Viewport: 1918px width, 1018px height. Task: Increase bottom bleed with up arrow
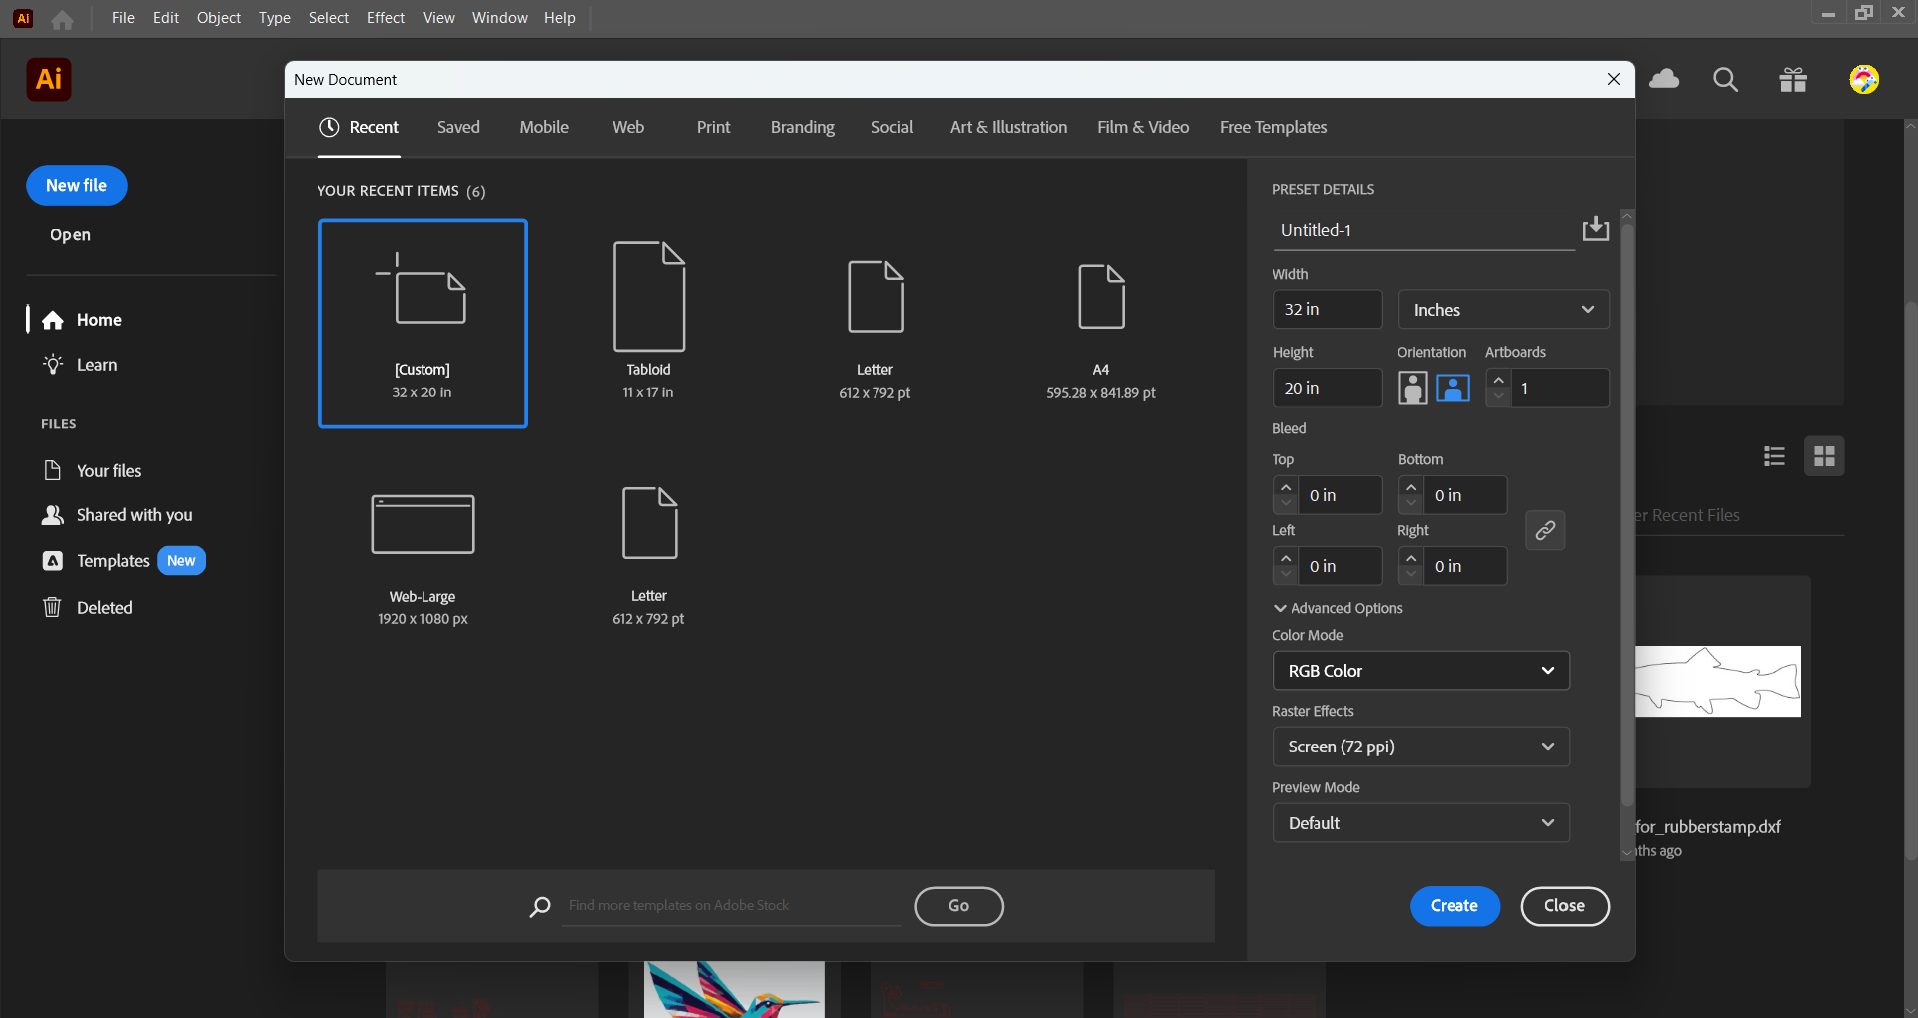pos(1411,487)
